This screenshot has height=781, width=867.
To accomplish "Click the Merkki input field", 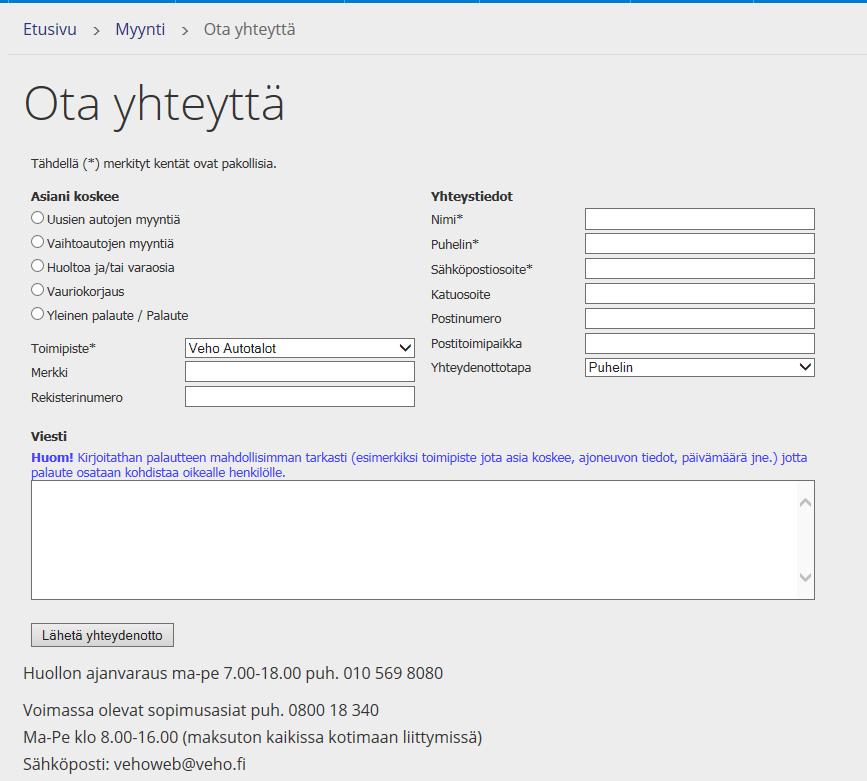I will [300, 372].
